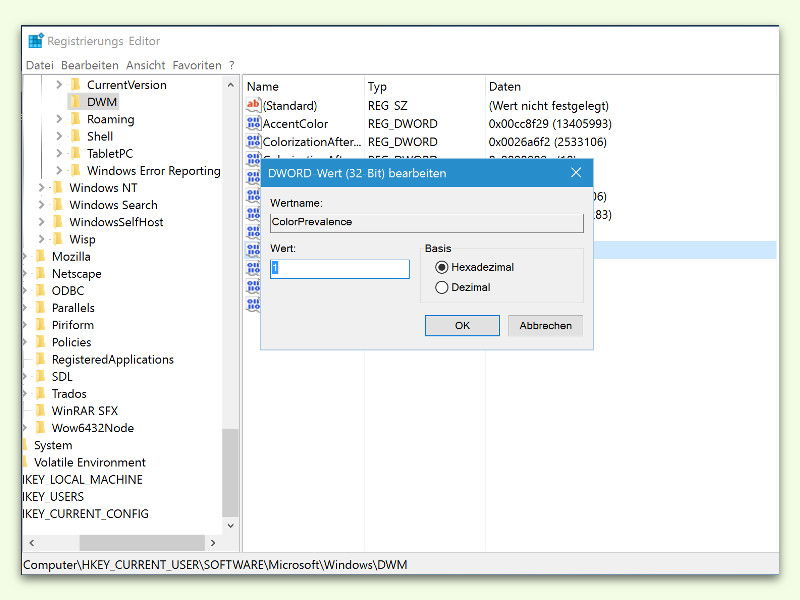Screen dimensions: 800x600
Task: Click the WindowsSelfHost folder icon
Action: click(58, 222)
